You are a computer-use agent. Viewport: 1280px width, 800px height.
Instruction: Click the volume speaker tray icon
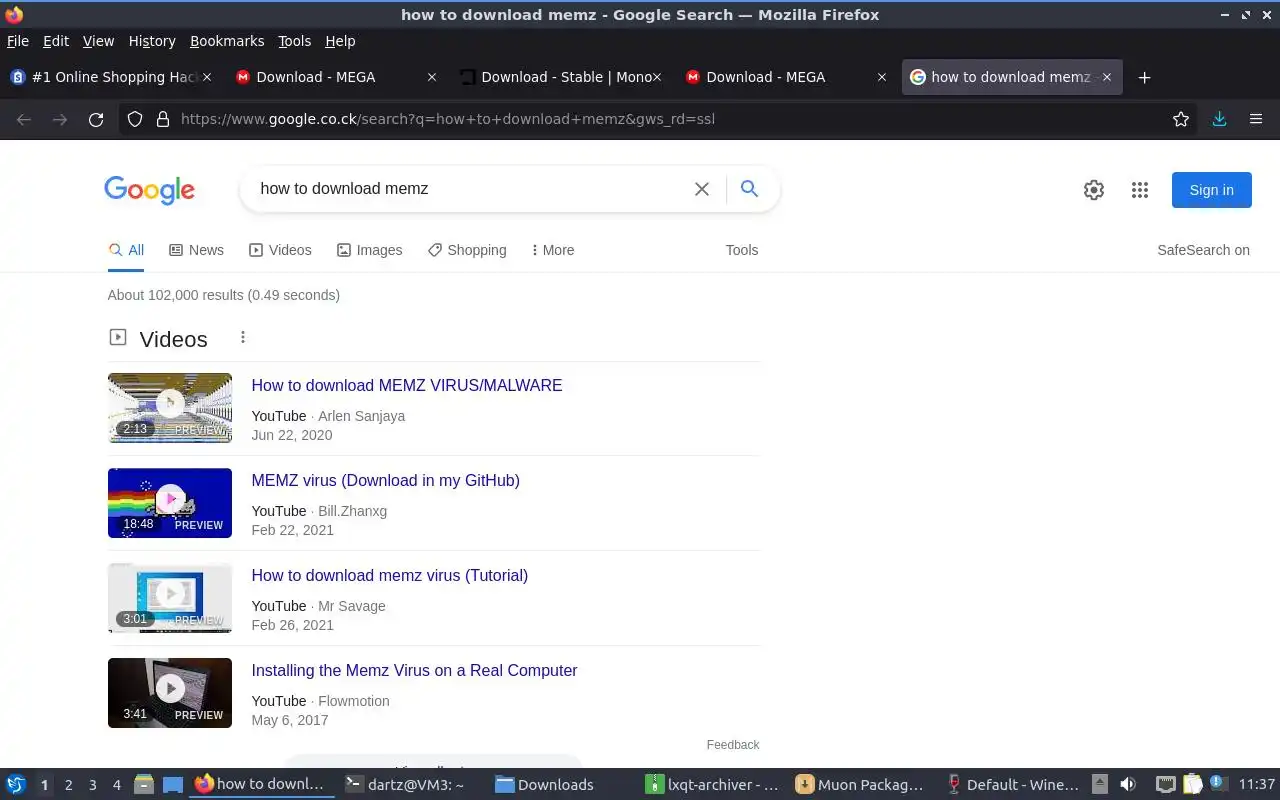tap(1128, 784)
